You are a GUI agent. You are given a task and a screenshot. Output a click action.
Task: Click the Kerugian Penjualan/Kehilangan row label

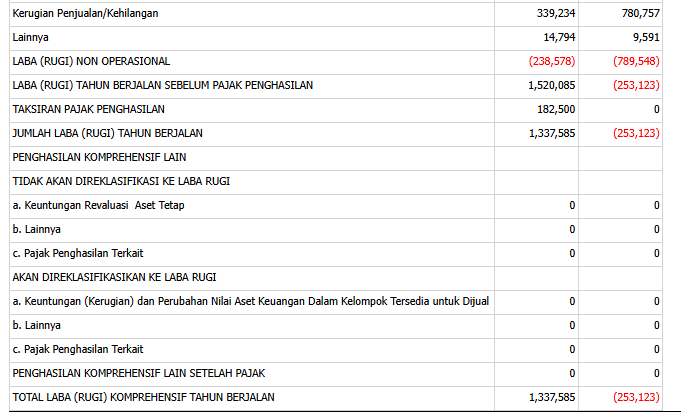(85, 14)
